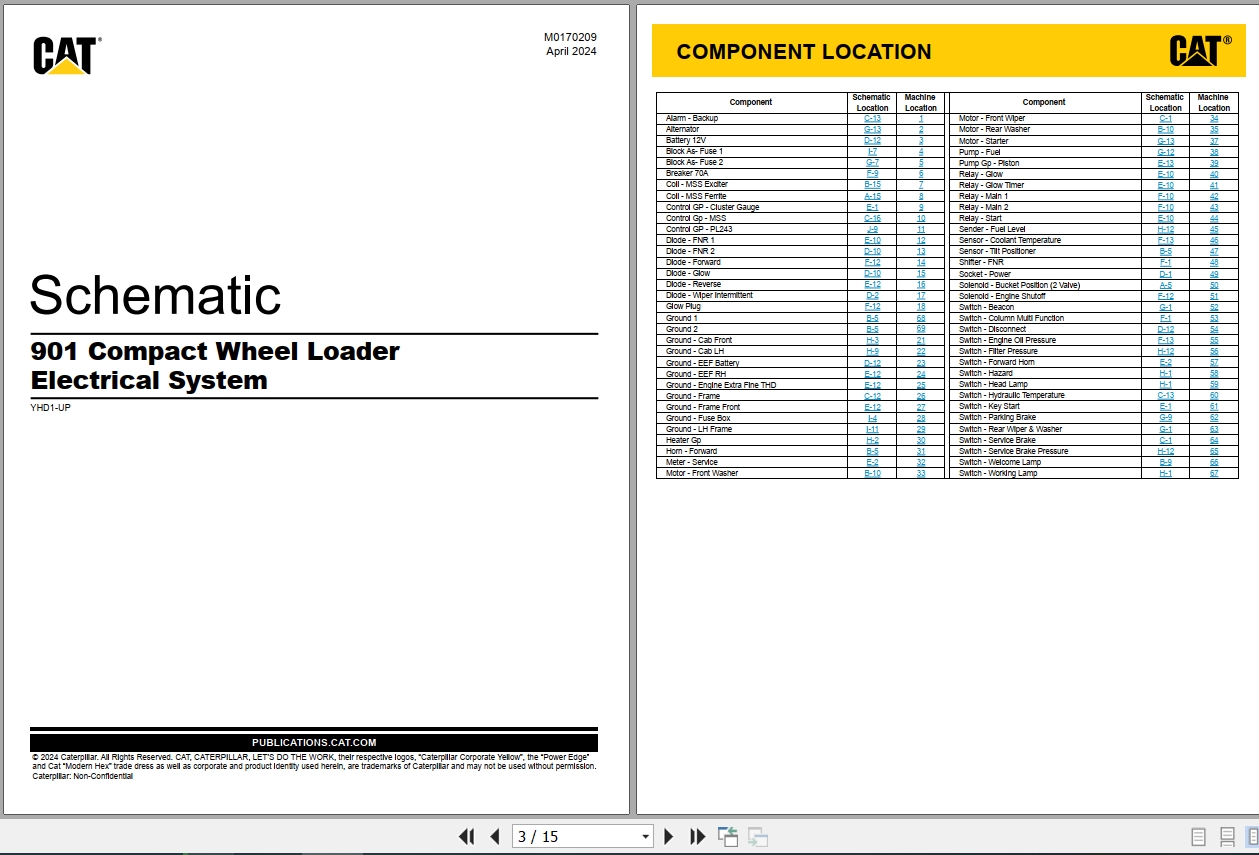
Task: Open machine location 22 for Ground - Cab LH
Action: click(x=921, y=351)
